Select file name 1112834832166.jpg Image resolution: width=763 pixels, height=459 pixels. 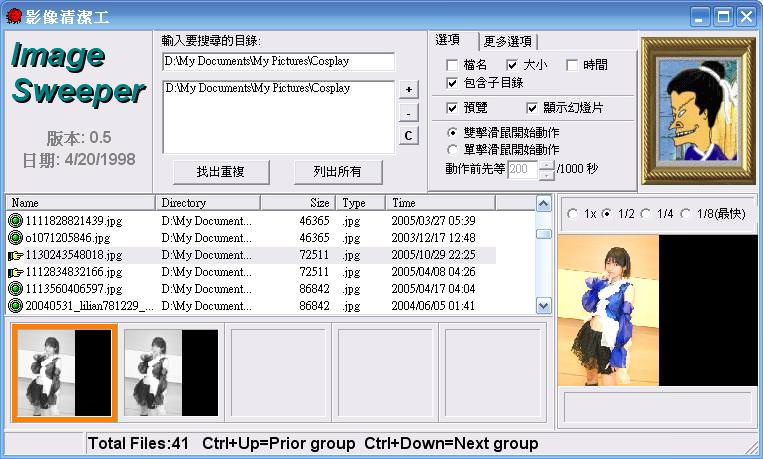(73, 272)
